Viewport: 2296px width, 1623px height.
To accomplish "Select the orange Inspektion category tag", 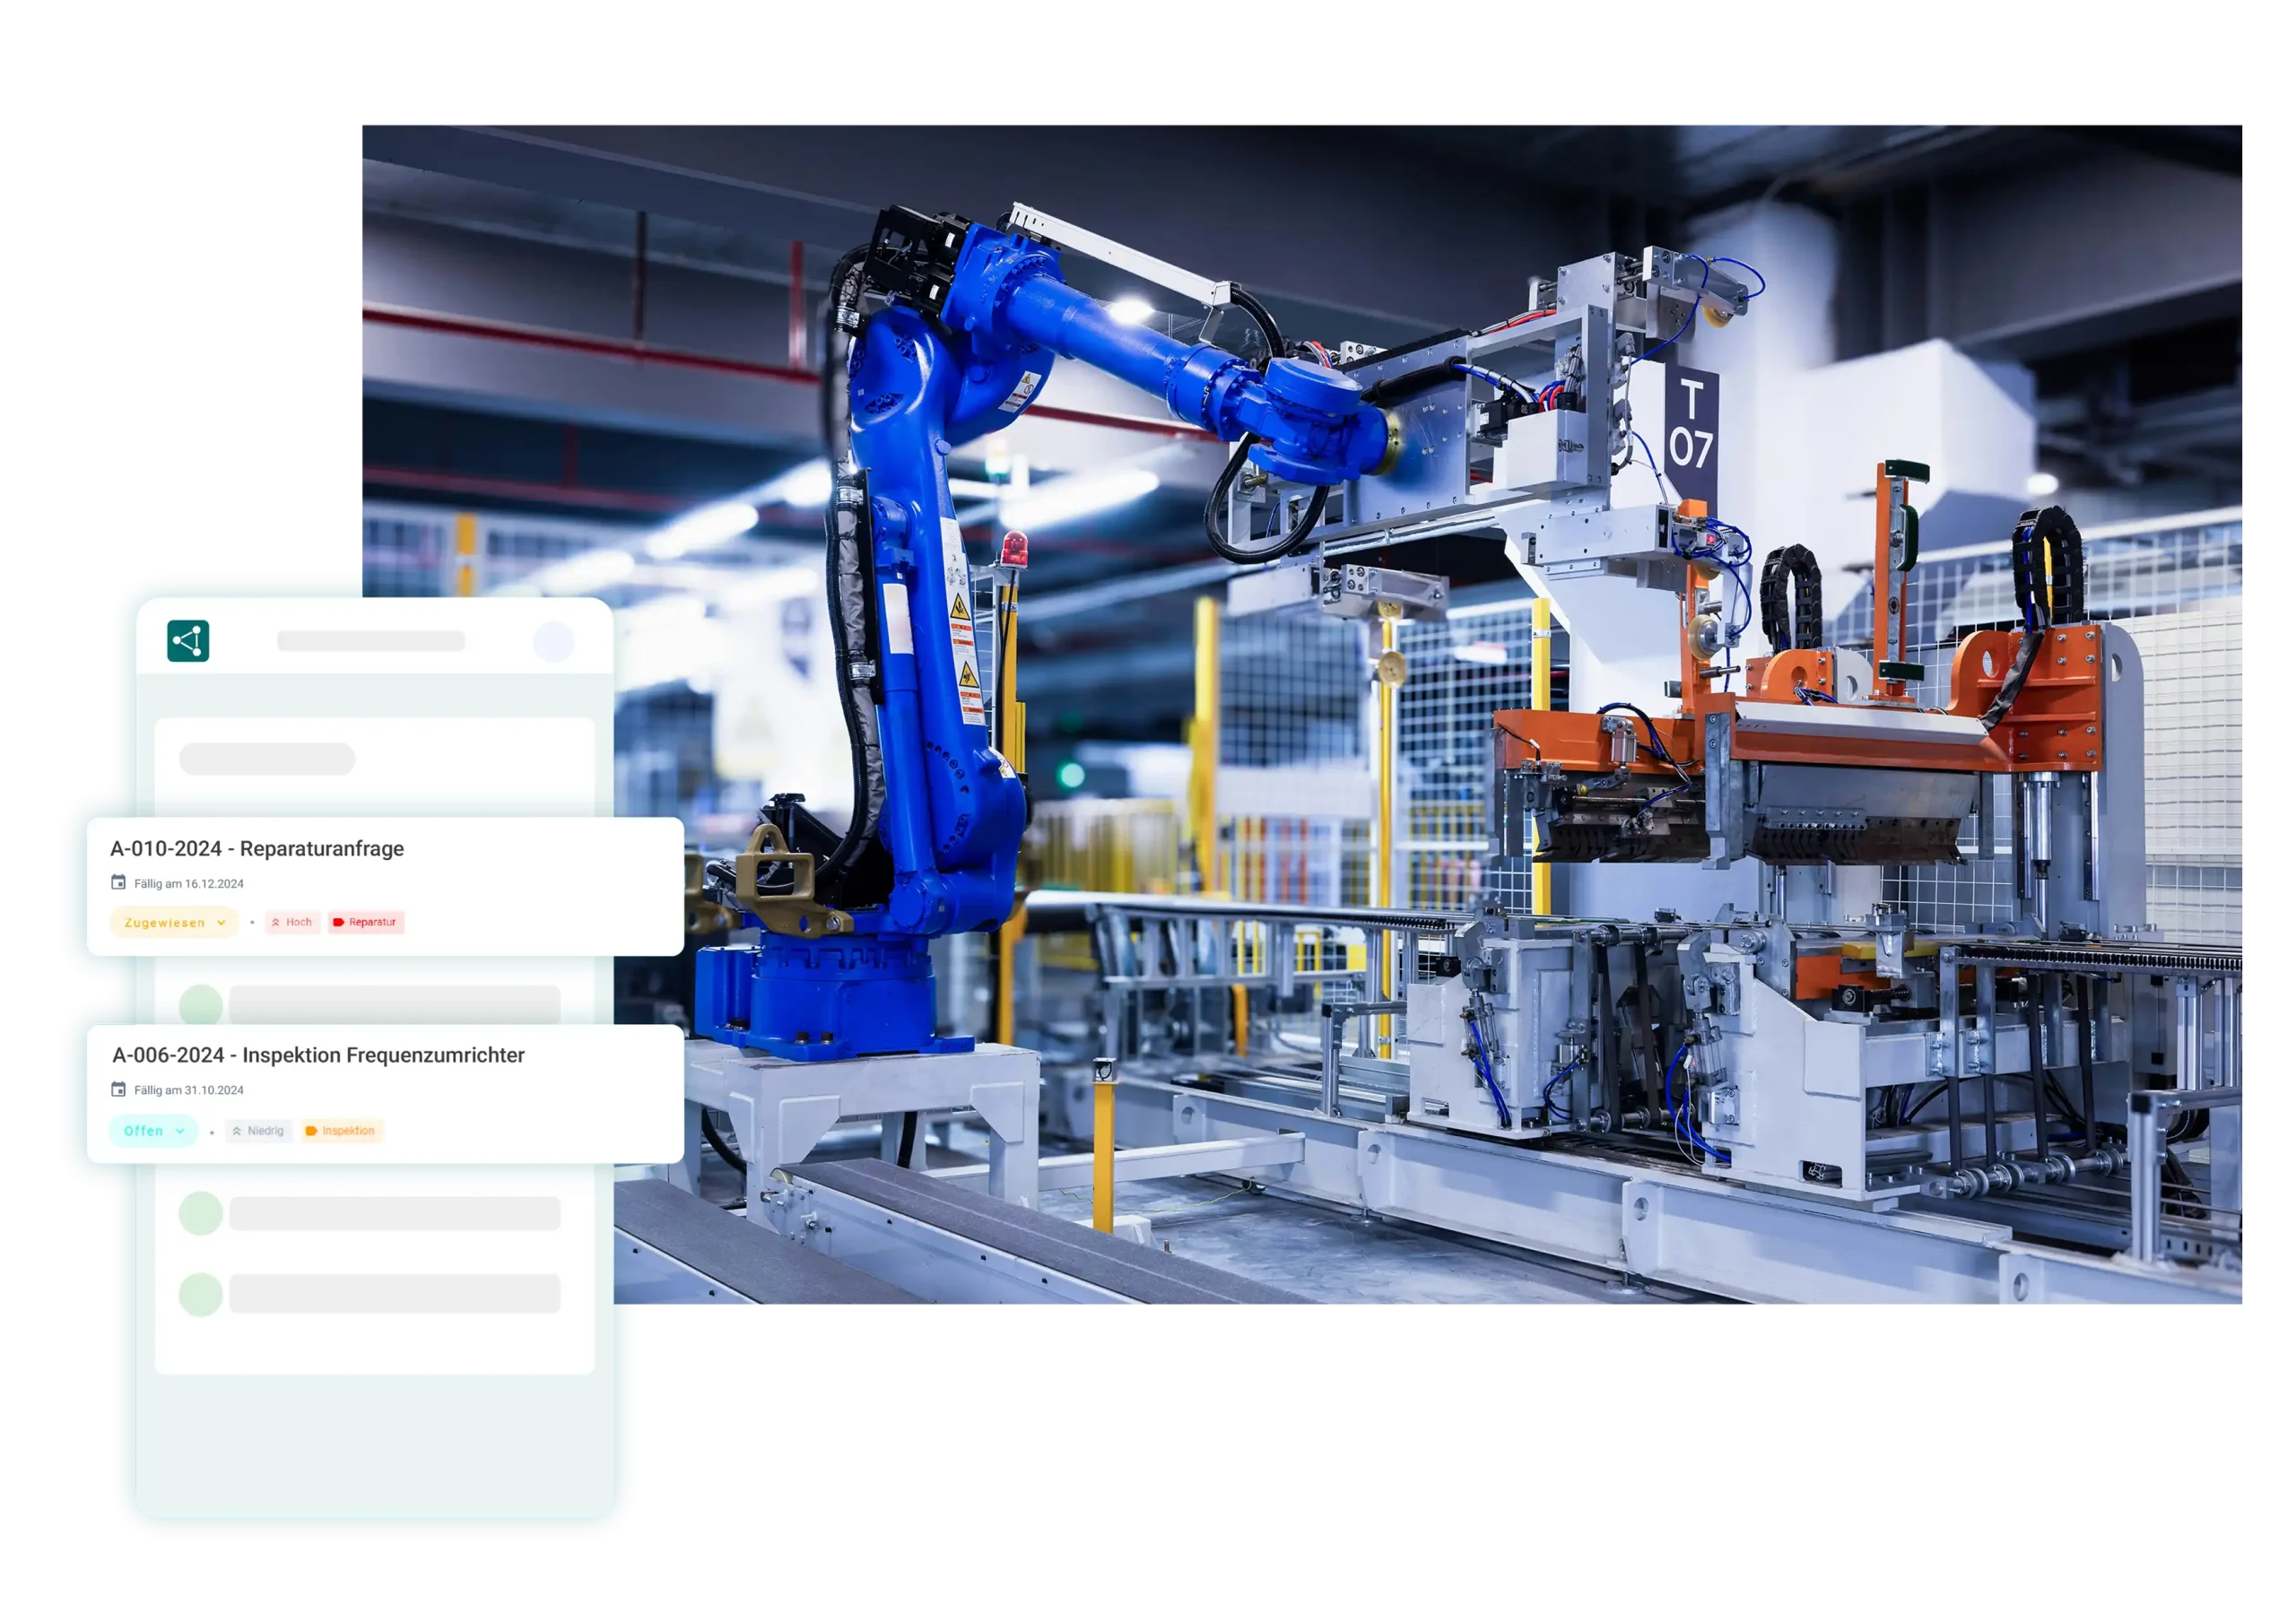I will pyautogui.click(x=341, y=1131).
